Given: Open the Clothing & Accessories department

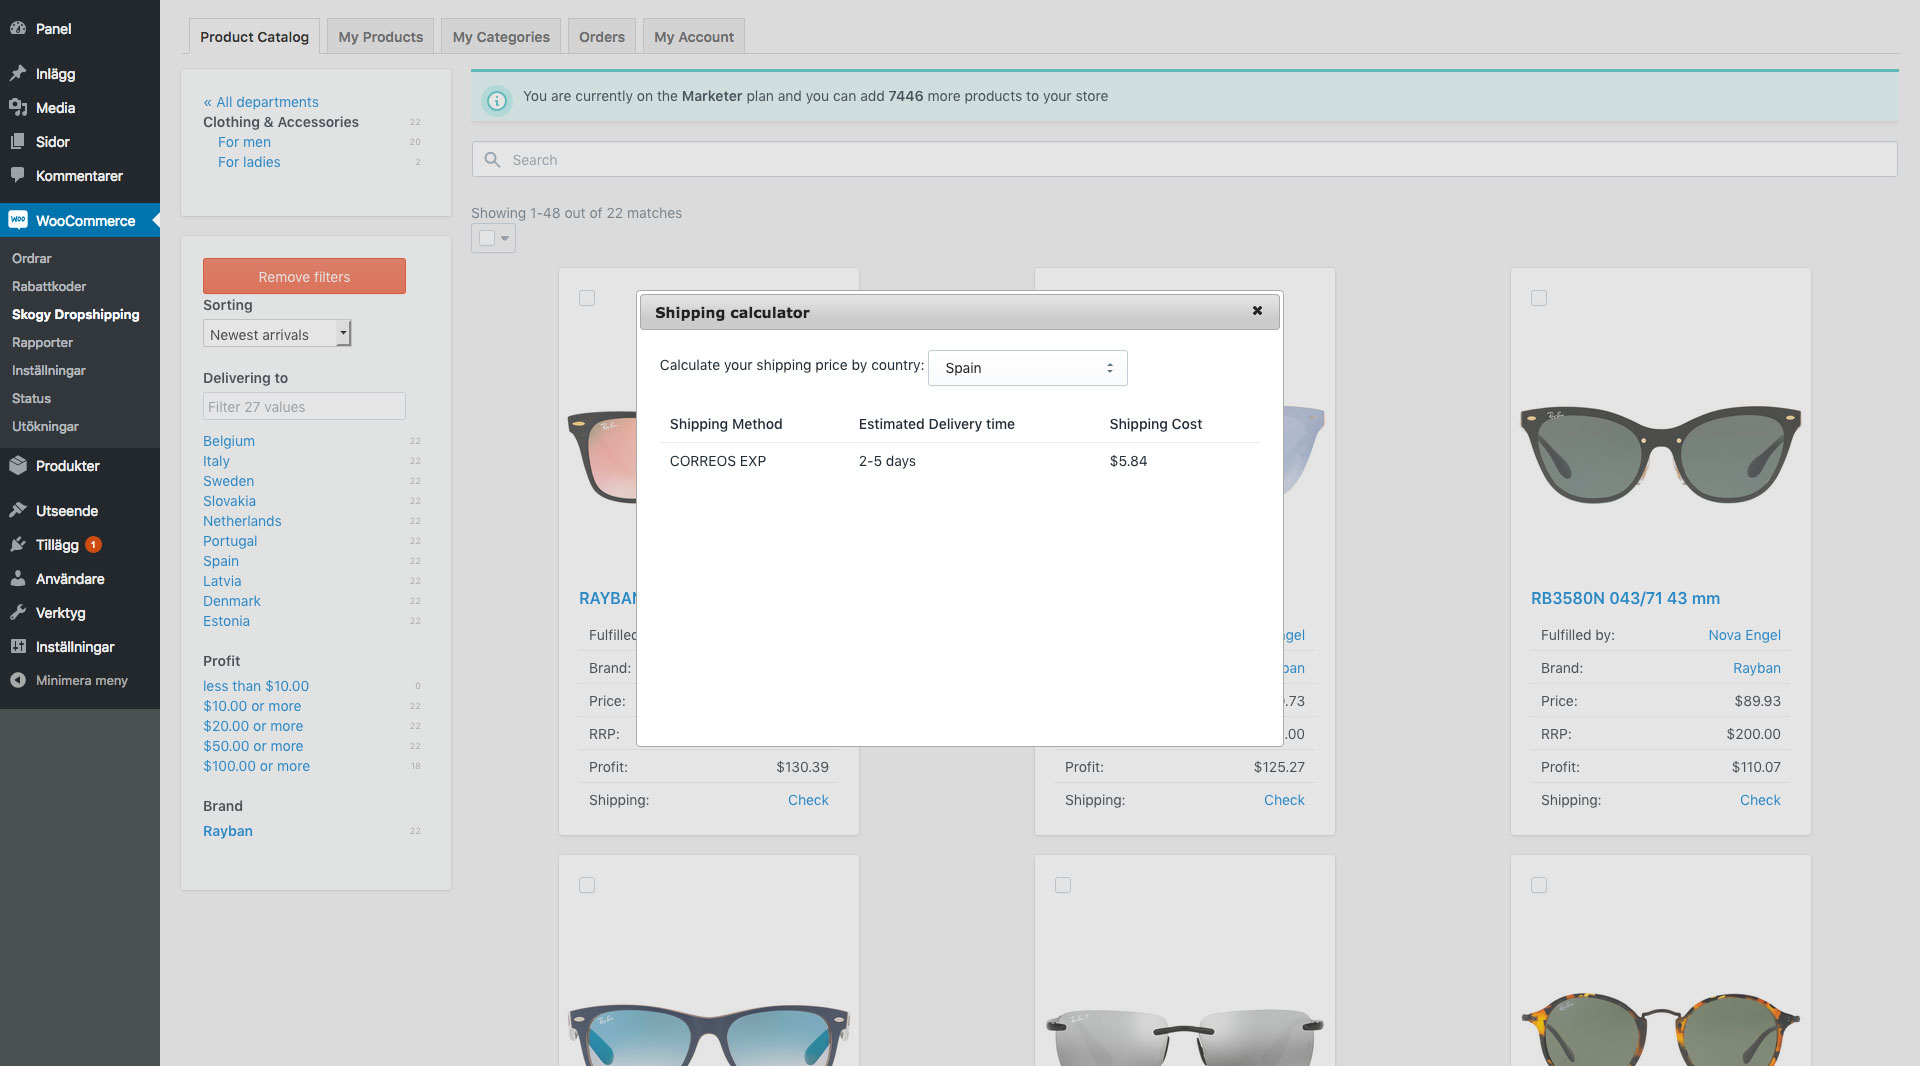Looking at the screenshot, I should click(281, 122).
